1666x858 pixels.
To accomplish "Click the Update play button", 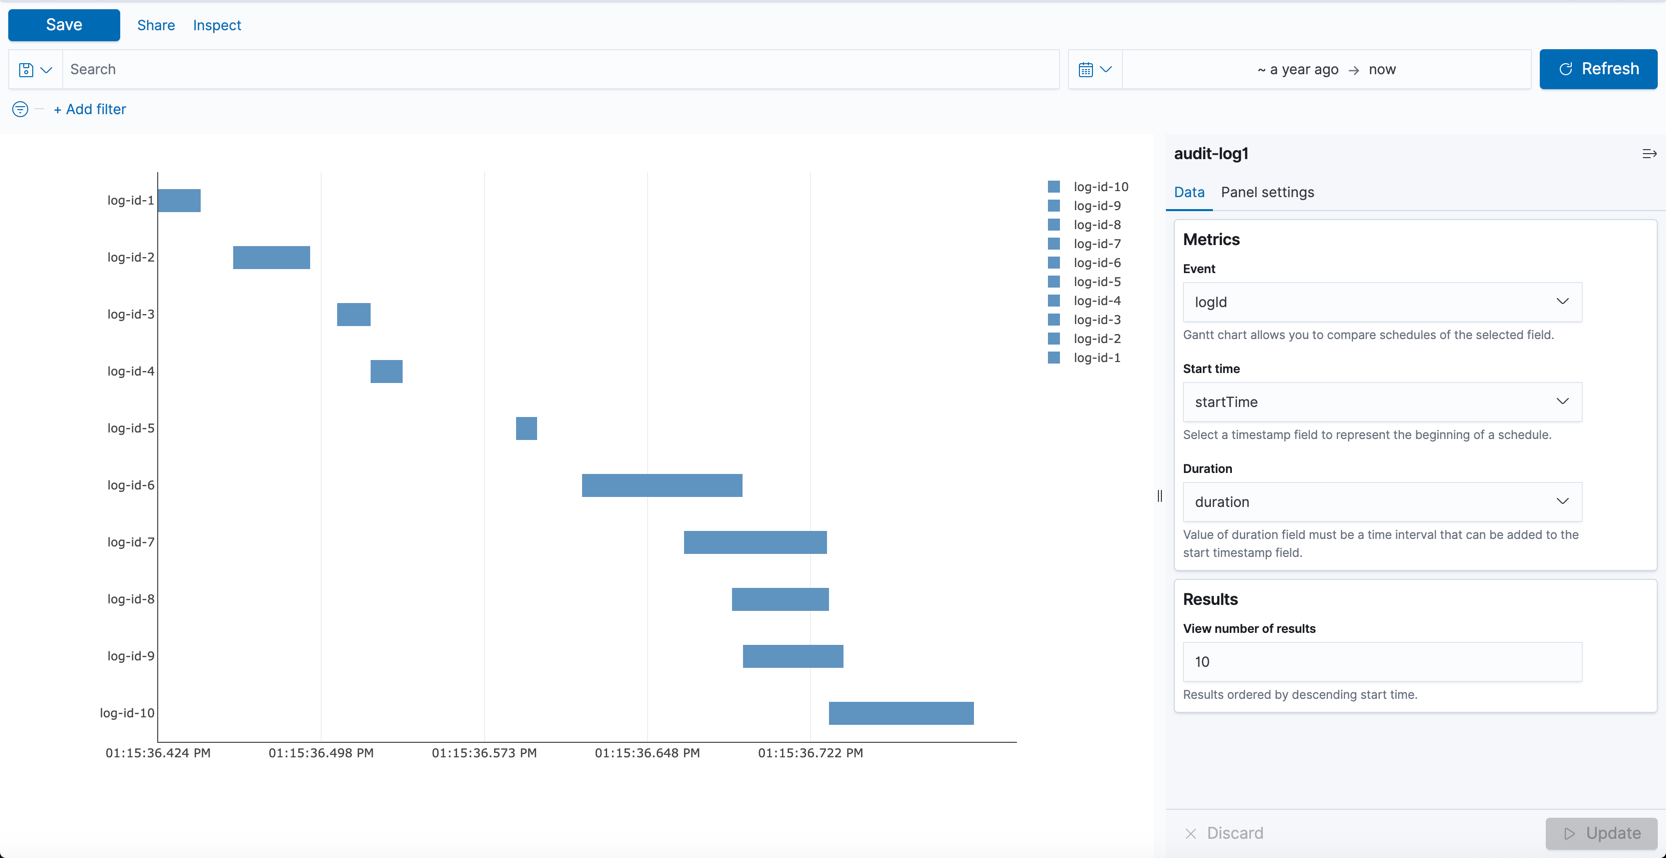I will coord(1600,833).
